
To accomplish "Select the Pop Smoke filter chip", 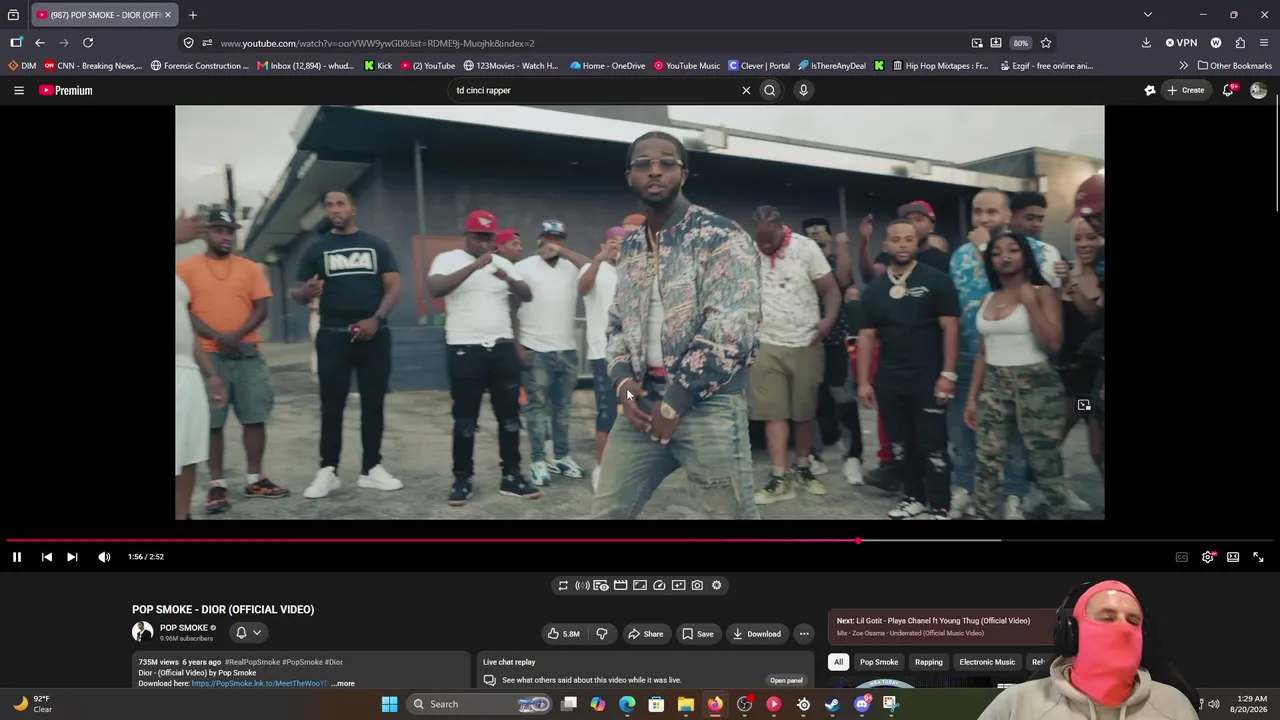I will [879, 662].
